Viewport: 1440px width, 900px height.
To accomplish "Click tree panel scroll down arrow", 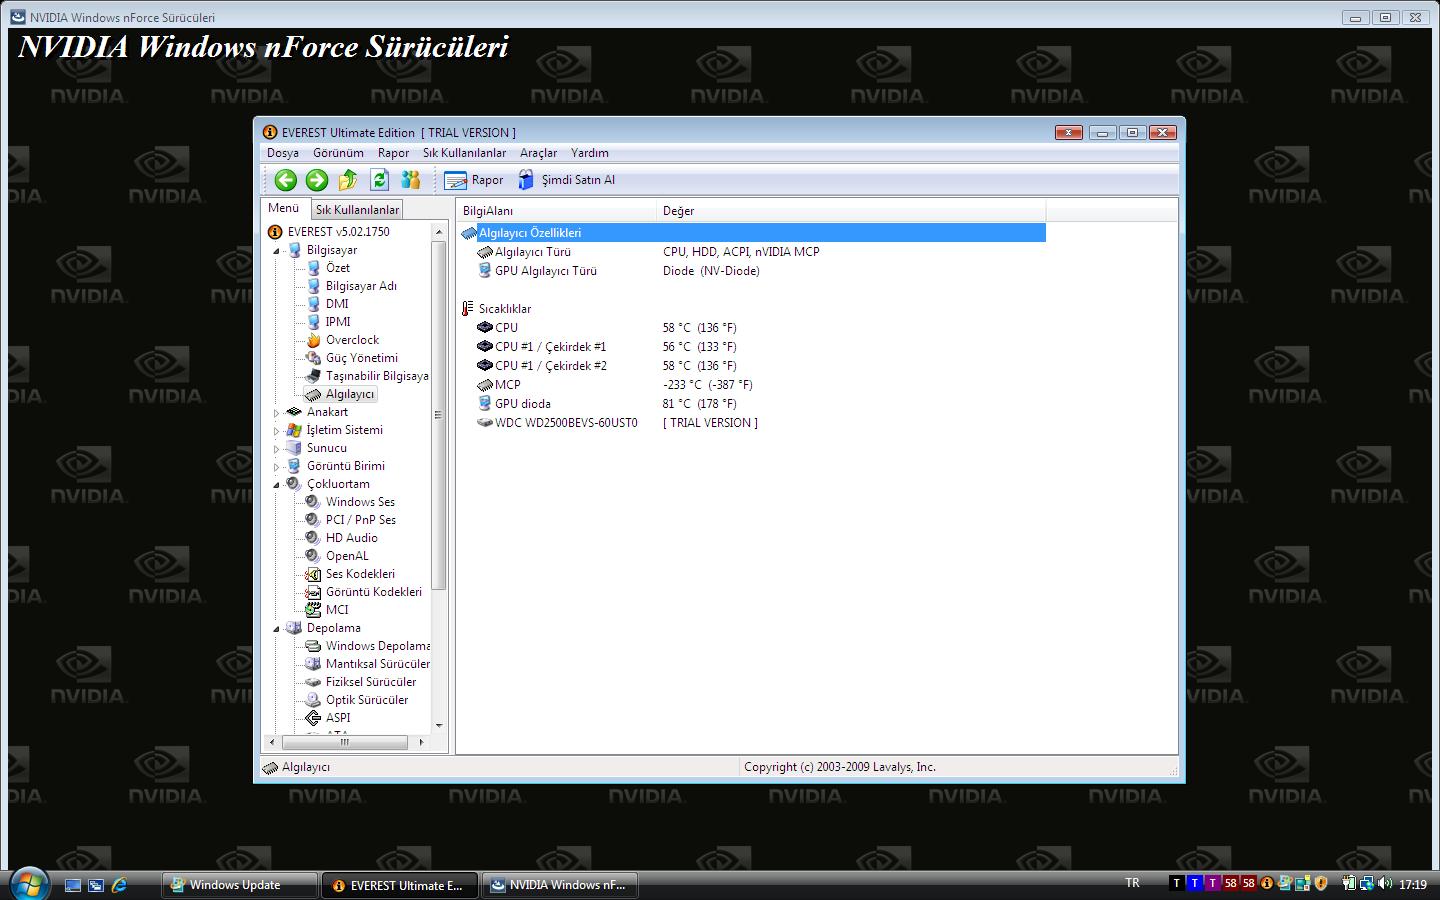I will 439,726.
